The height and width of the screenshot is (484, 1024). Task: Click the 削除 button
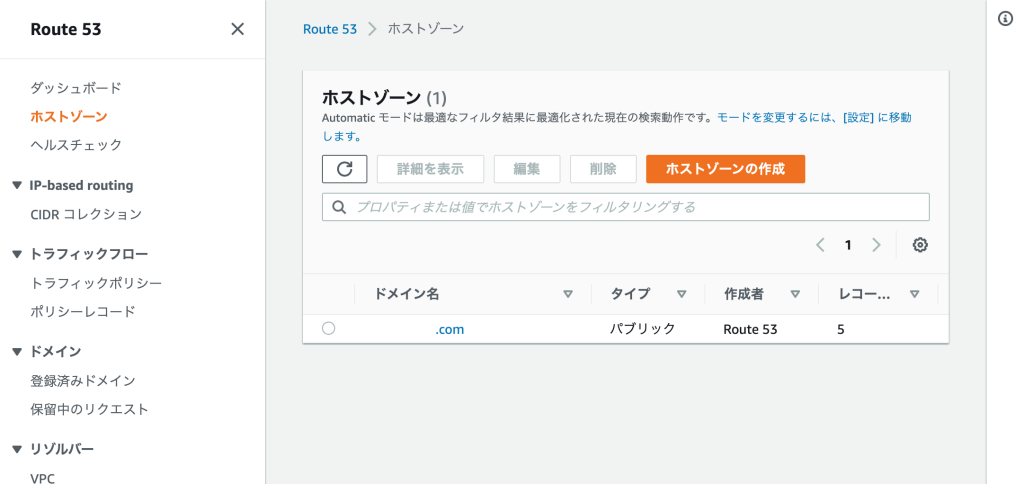coord(603,169)
